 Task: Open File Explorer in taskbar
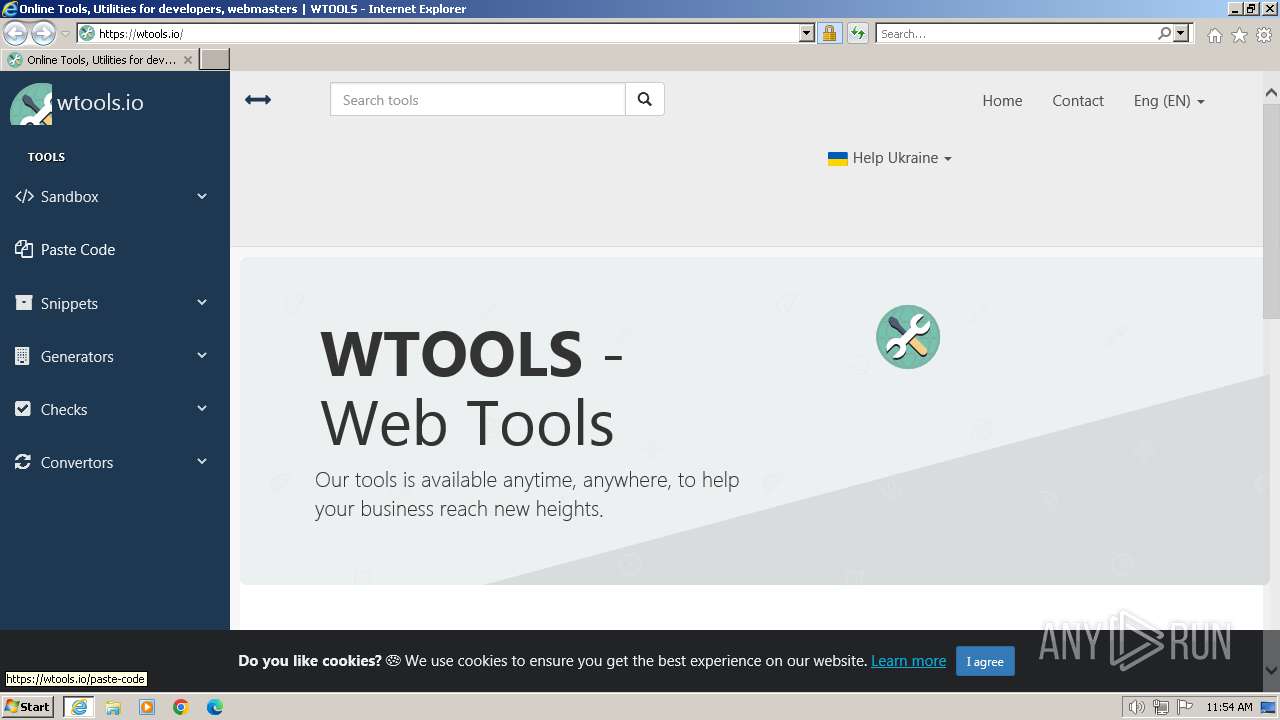pos(113,707)
